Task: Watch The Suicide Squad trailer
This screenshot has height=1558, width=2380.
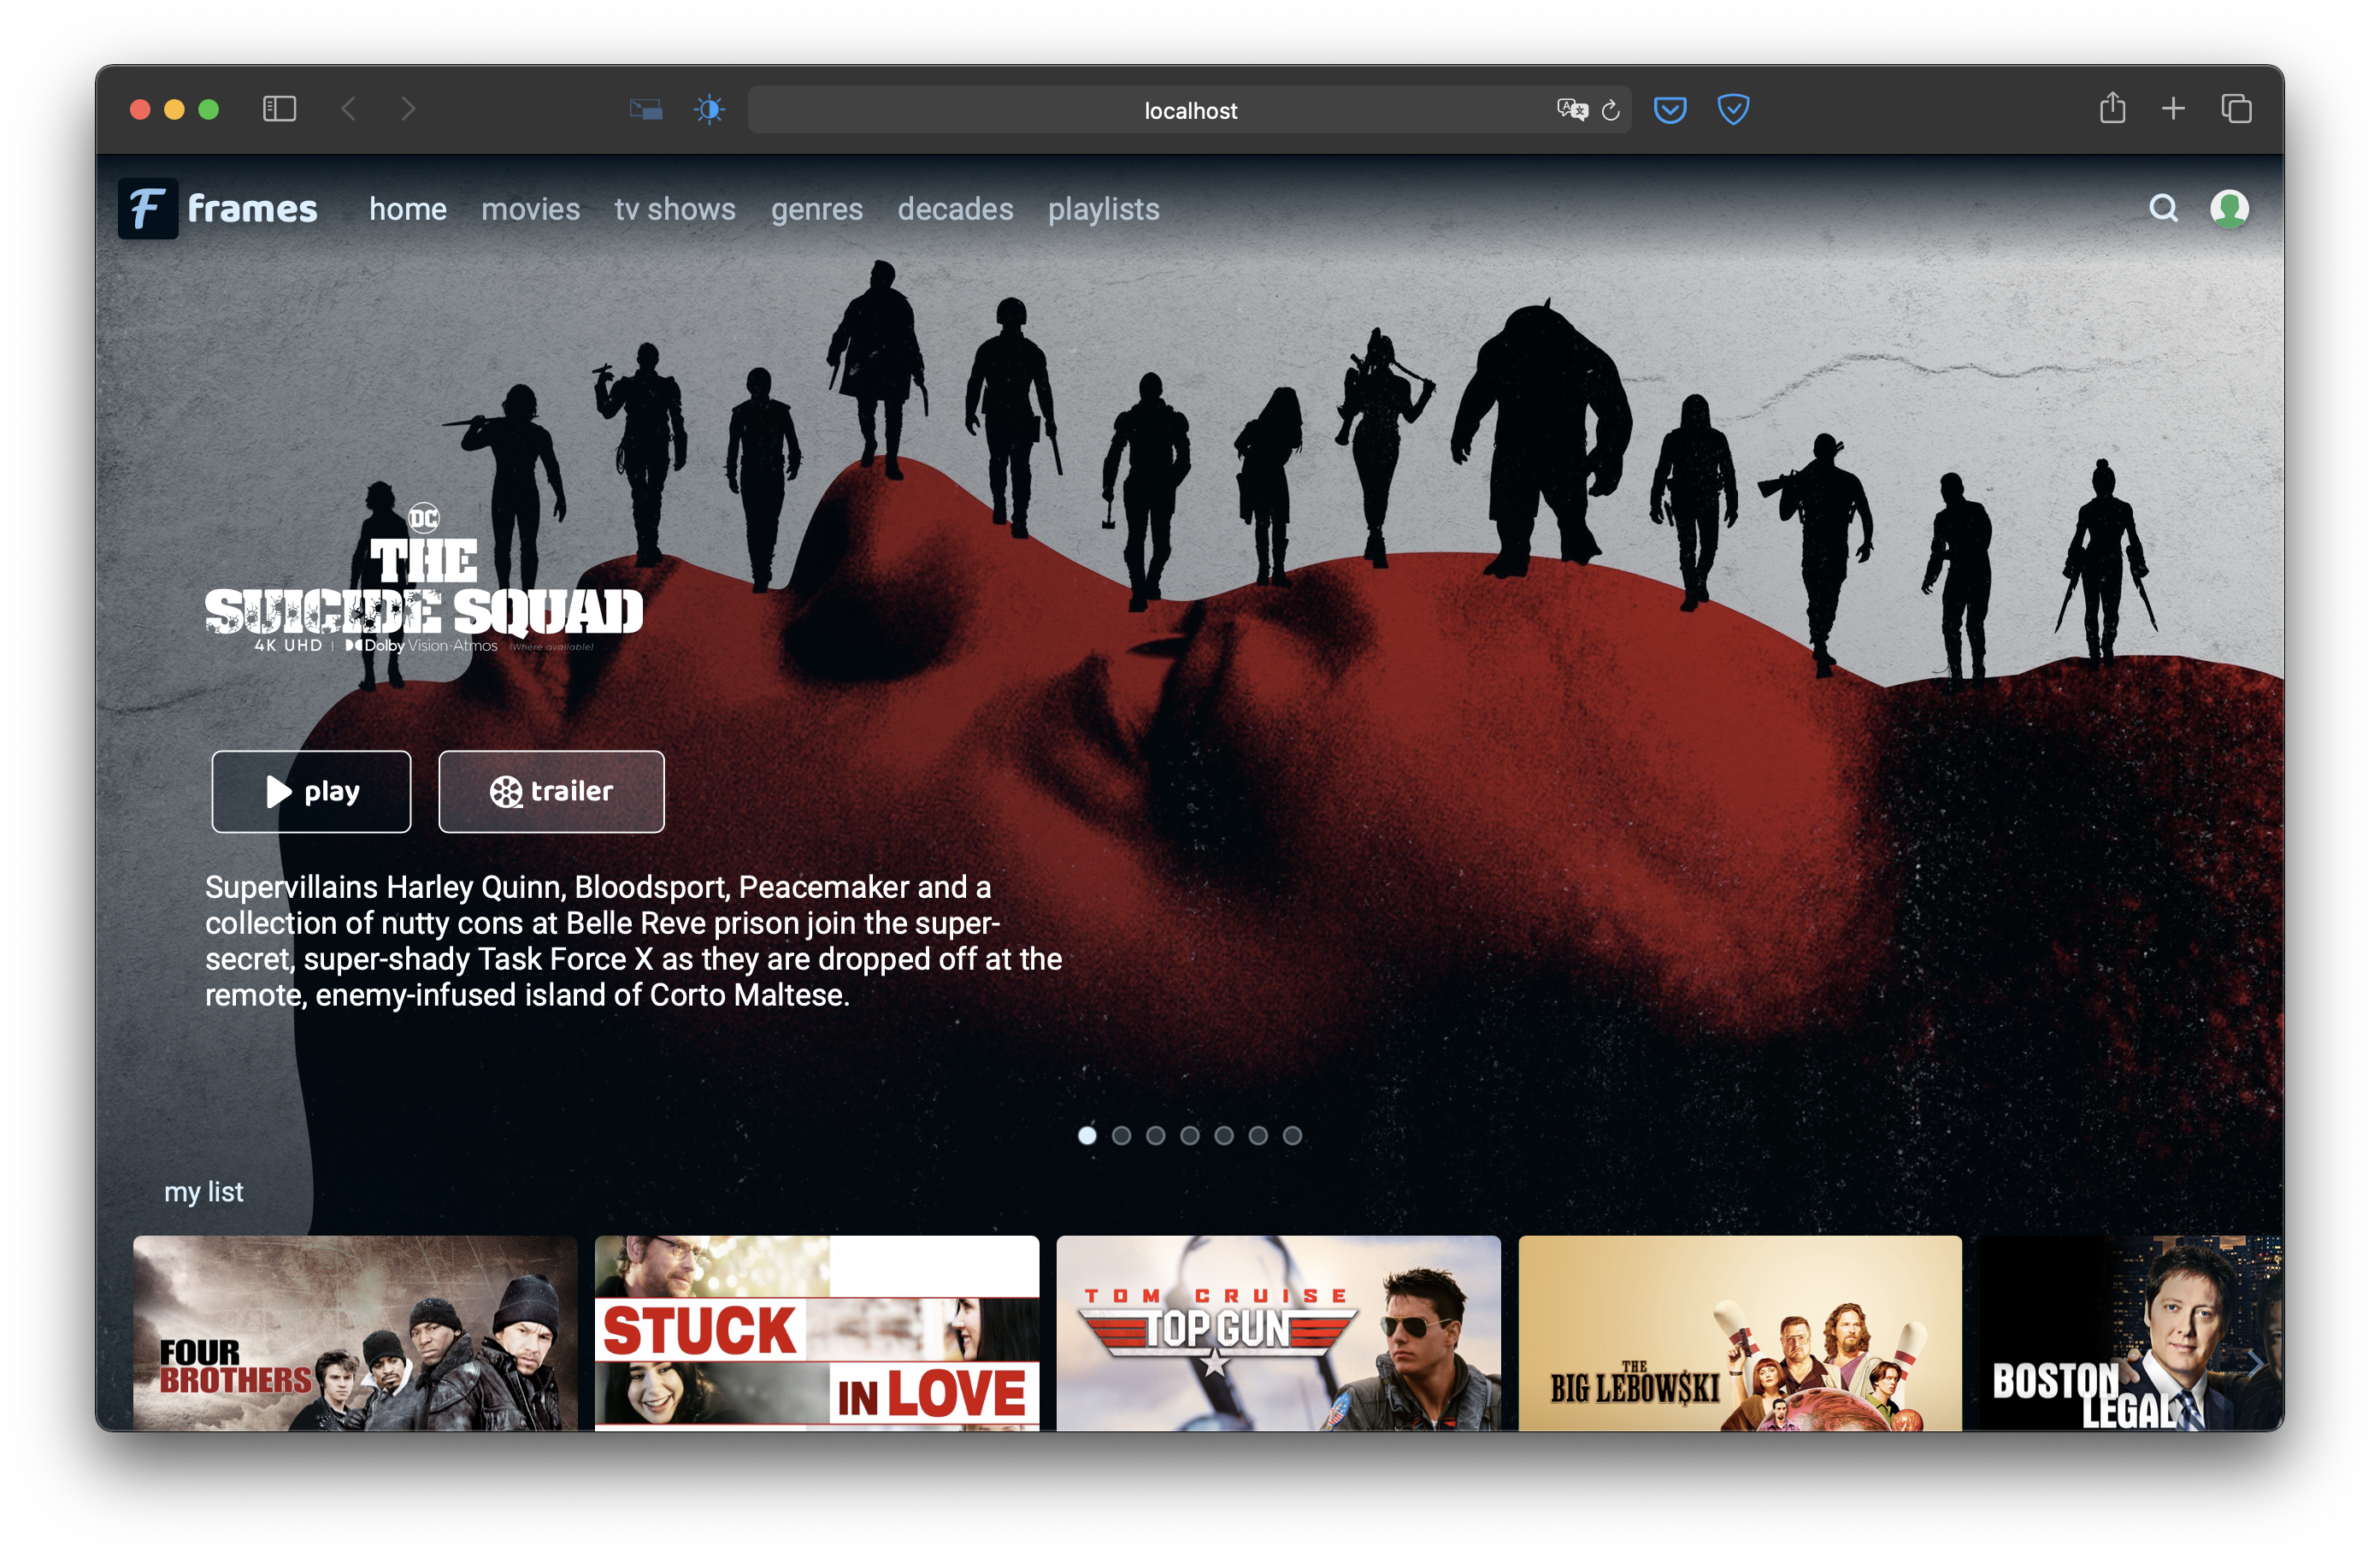Action: click(551, 791)
